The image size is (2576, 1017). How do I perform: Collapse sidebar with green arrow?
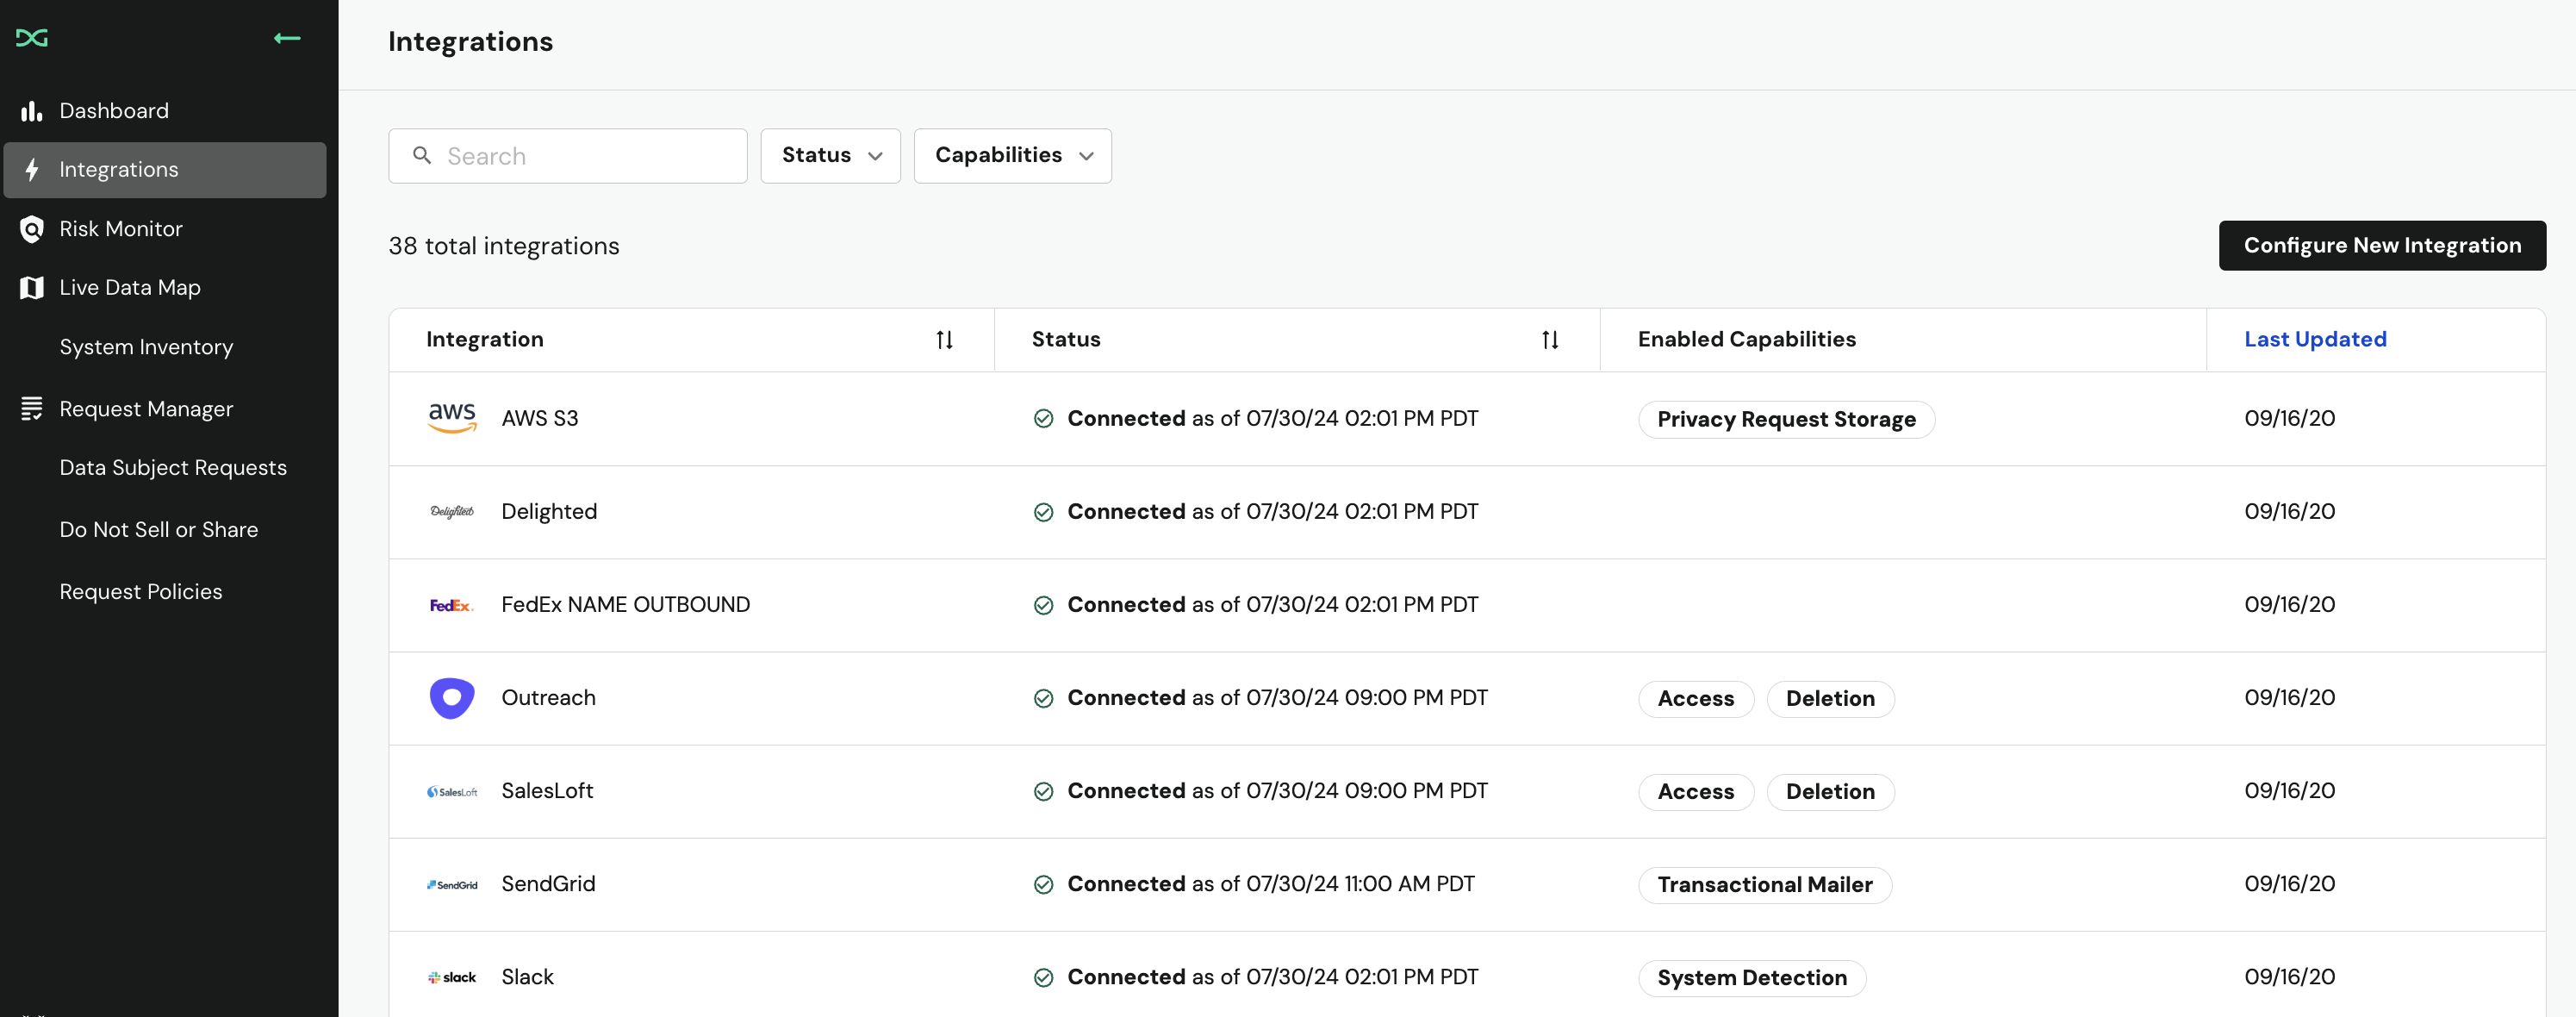287,38
